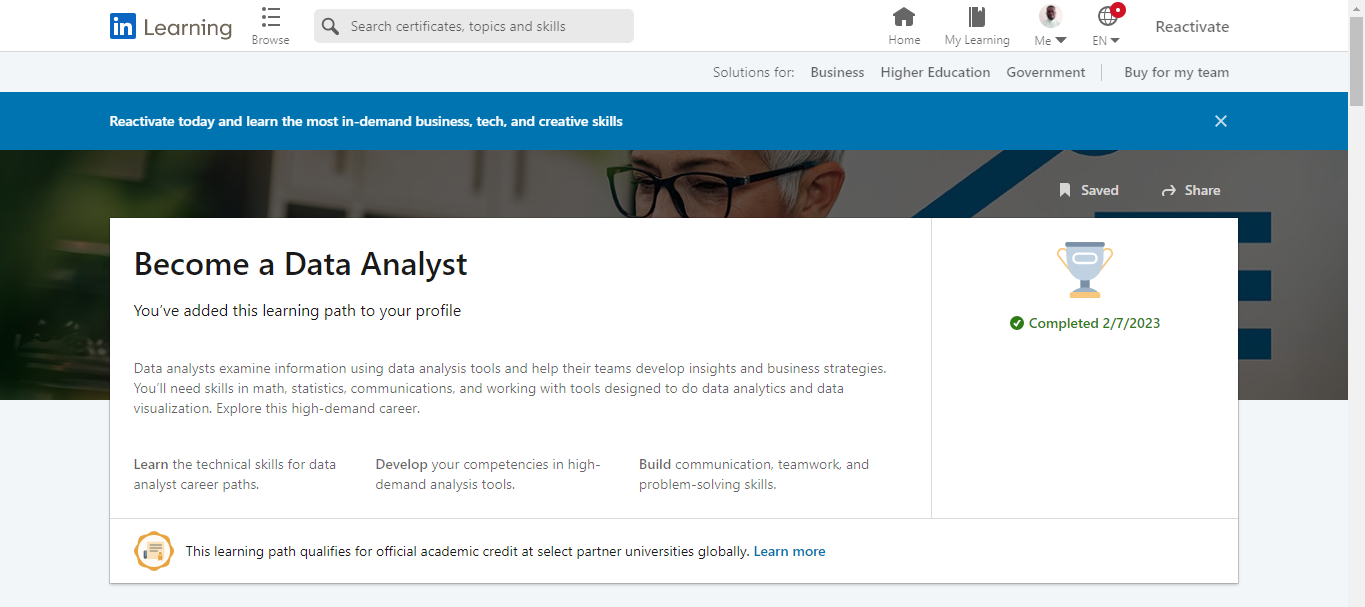Open the Higher Education solutions link

tap(935, 72)
